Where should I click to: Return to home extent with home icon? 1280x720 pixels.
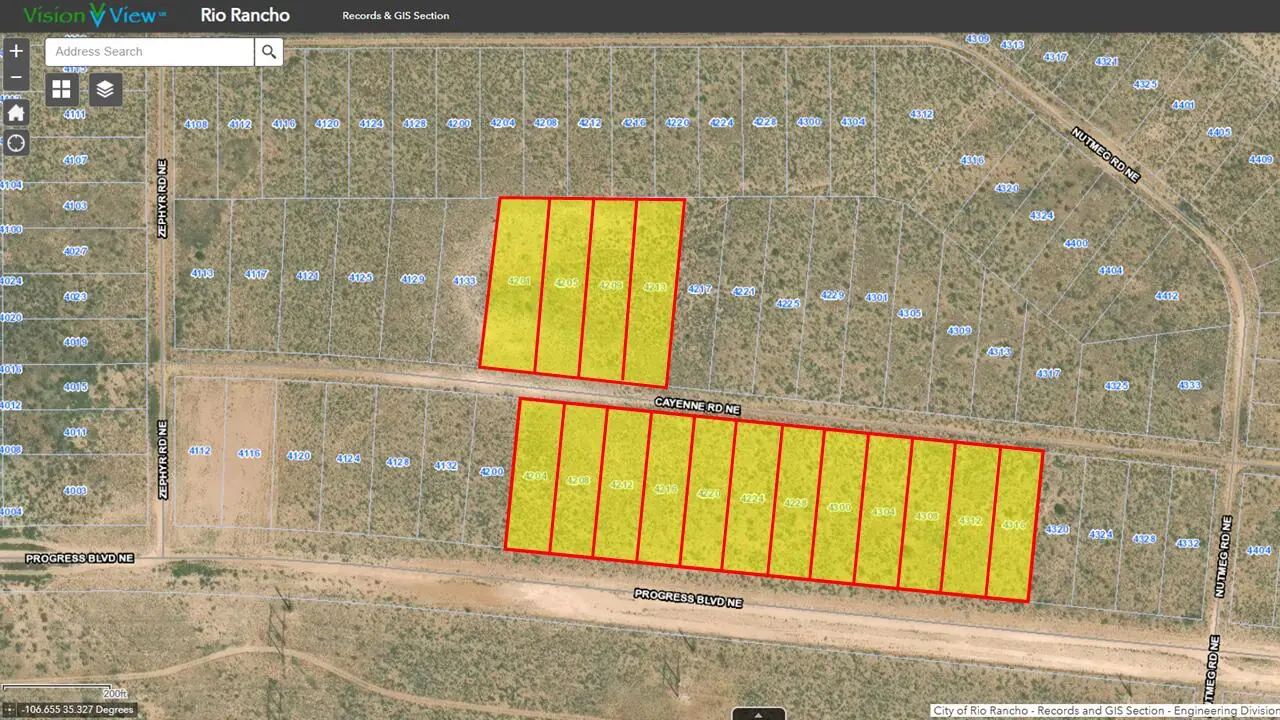click(x=15, y=113)
